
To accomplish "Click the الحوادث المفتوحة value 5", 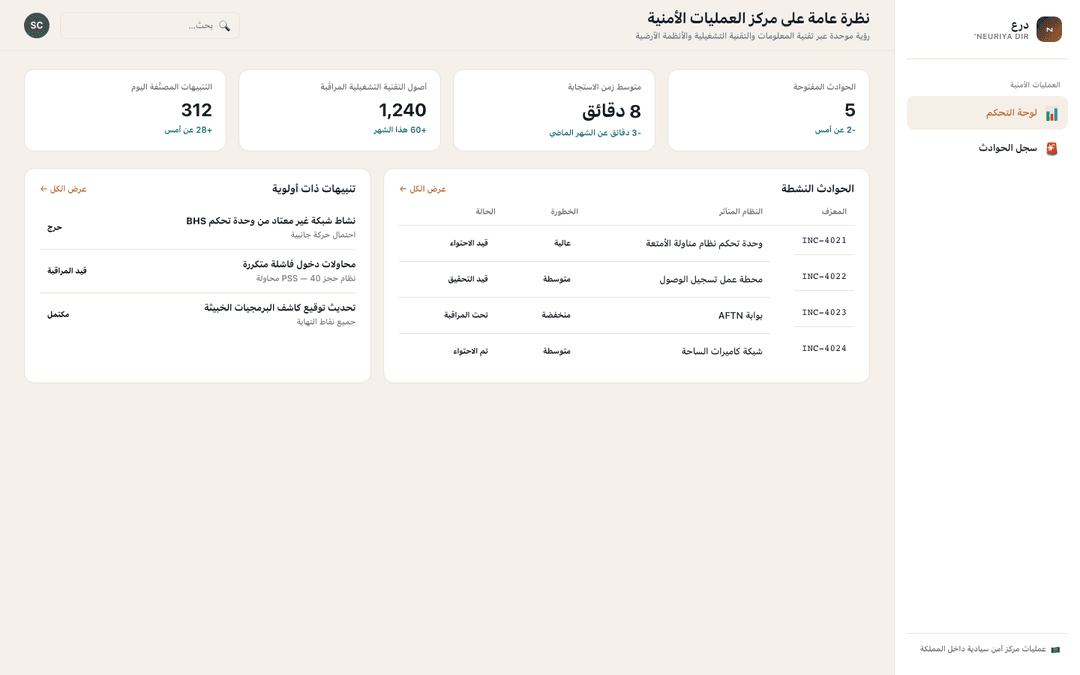I will (x=850, y=110).
